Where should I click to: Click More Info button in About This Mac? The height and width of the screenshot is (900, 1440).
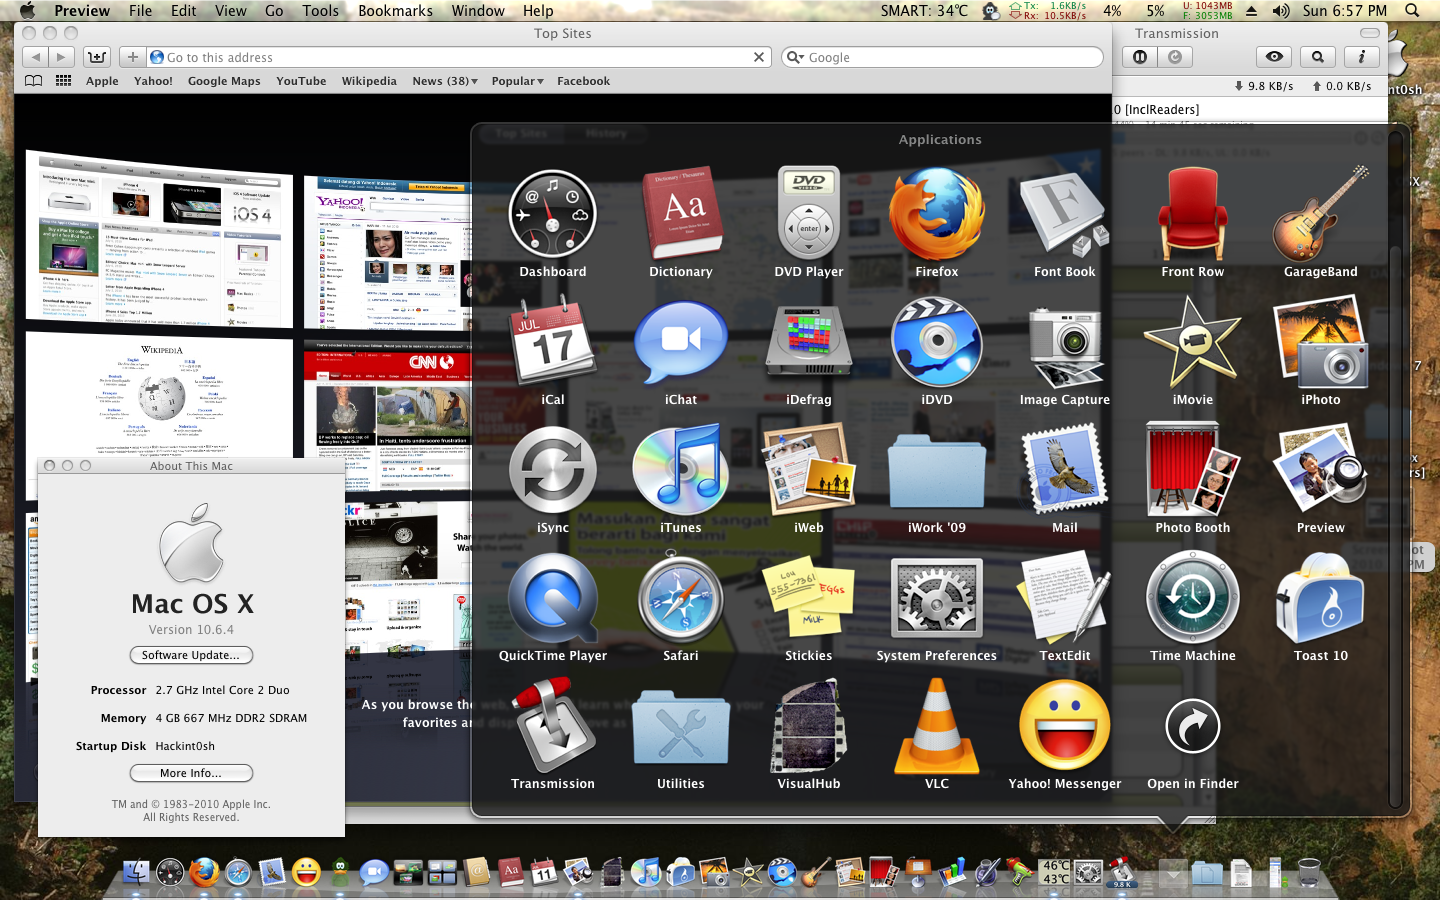[191, 773]
